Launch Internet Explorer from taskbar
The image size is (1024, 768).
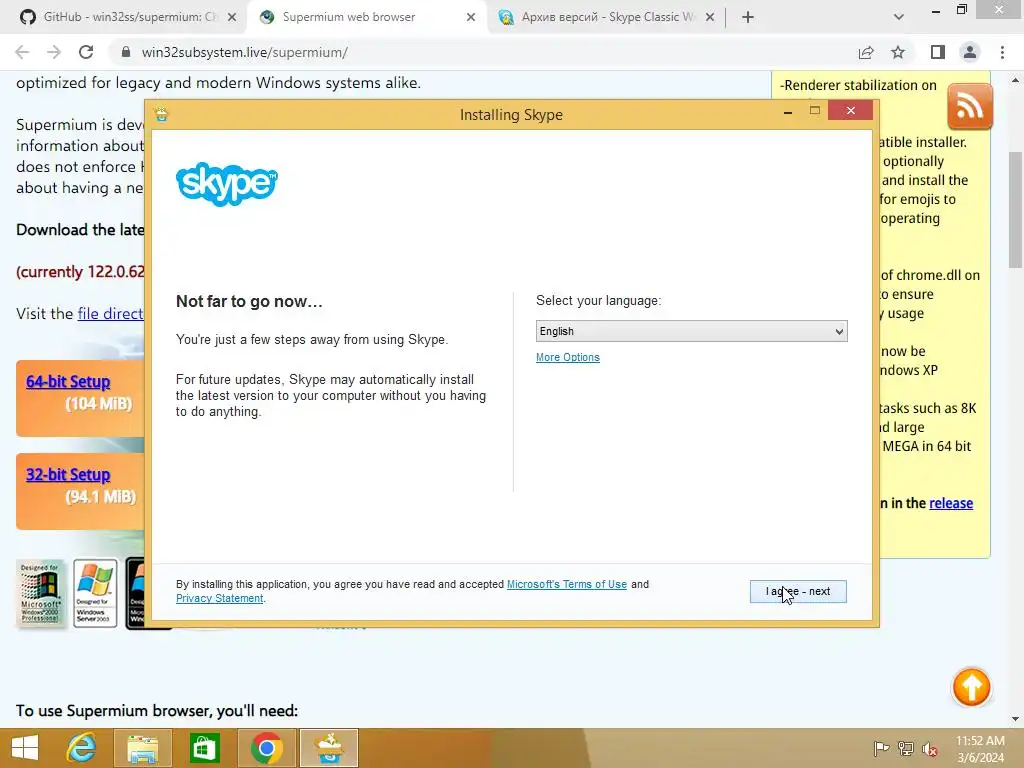(x=82, y=748)
